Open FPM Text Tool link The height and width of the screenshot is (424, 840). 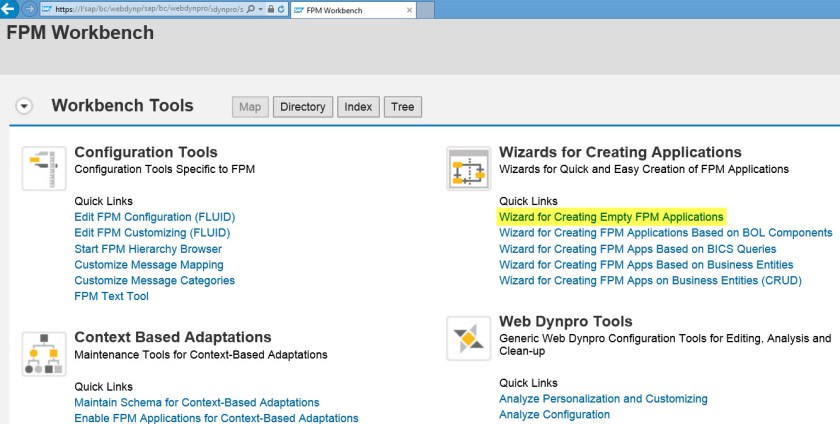point(111,296)
